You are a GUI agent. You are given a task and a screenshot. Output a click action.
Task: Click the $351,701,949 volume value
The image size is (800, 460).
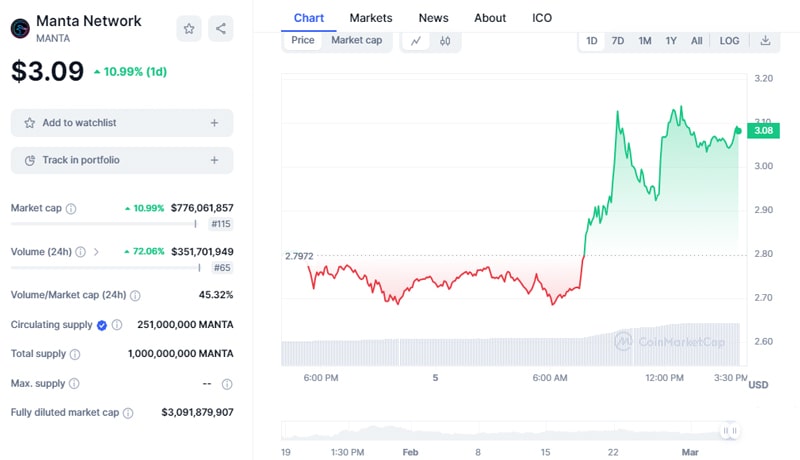[x=202, y=251]
